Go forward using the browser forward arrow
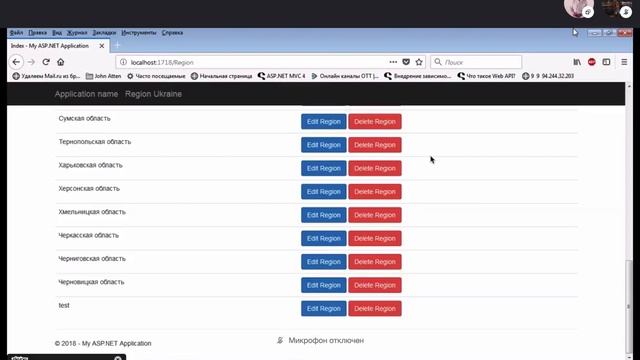This screenshot has width=640, height=360. 31,62
